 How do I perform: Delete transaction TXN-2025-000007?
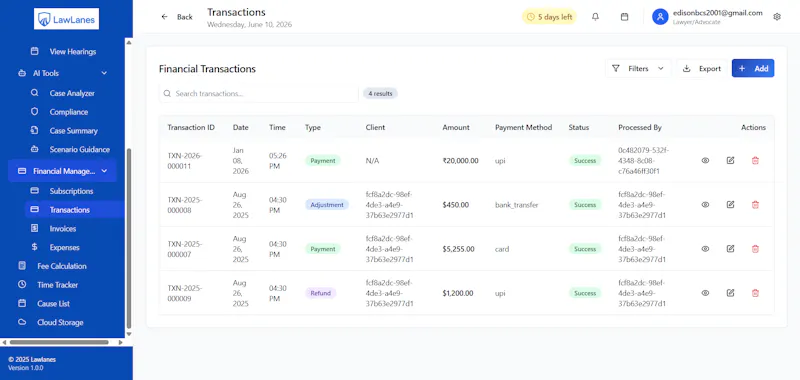(755, 249)
